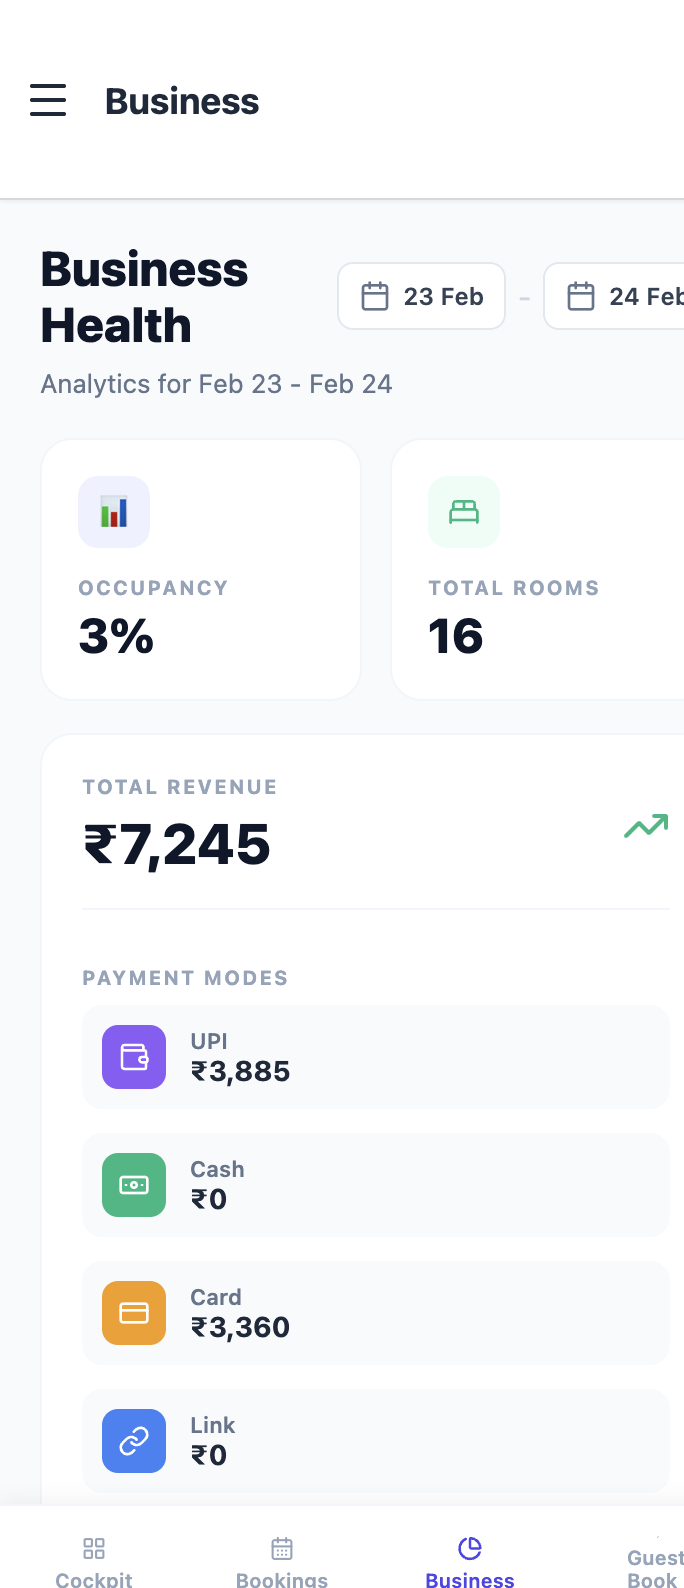The width and height of the screenshot is (684, 1588).
Task: Click the green Cash banknote icon
Action: click(134, 1185)
